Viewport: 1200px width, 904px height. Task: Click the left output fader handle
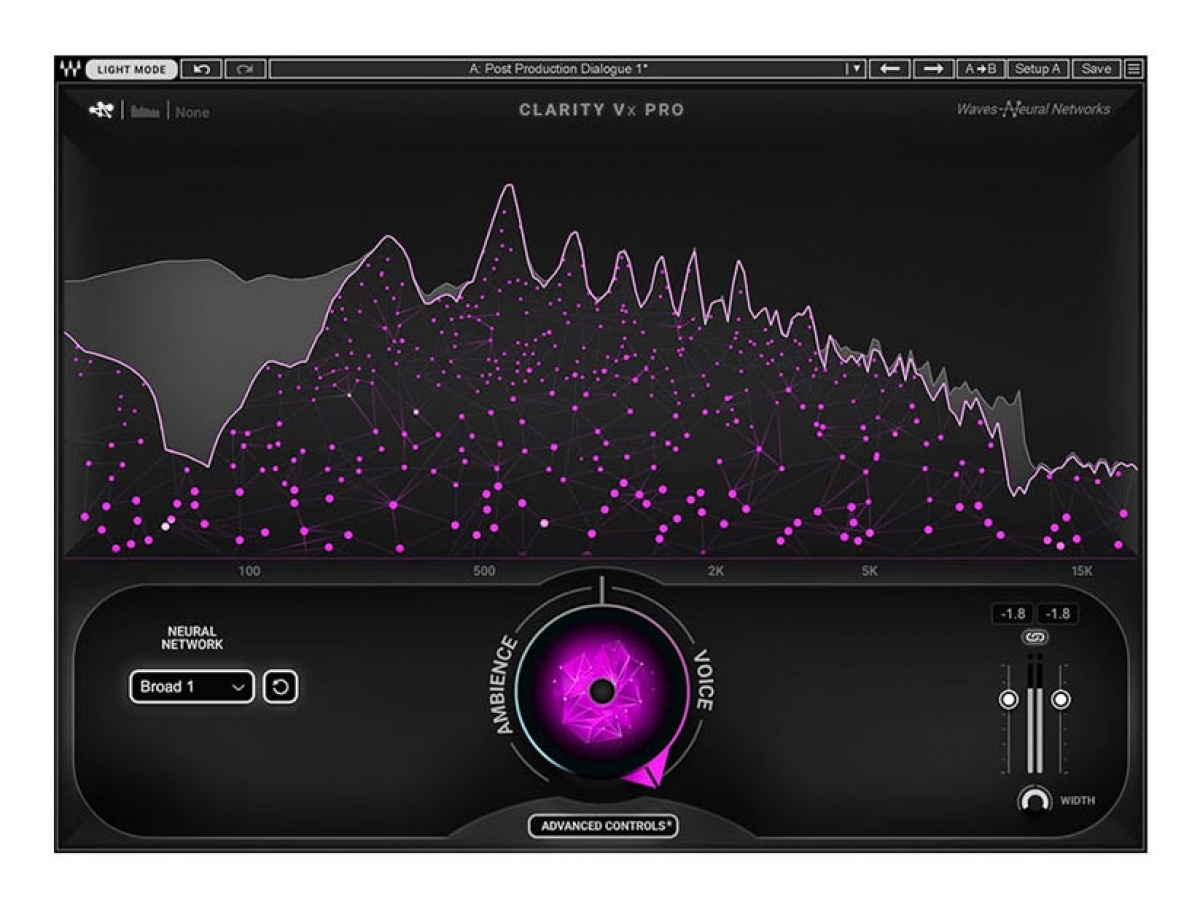[1009, 699]
